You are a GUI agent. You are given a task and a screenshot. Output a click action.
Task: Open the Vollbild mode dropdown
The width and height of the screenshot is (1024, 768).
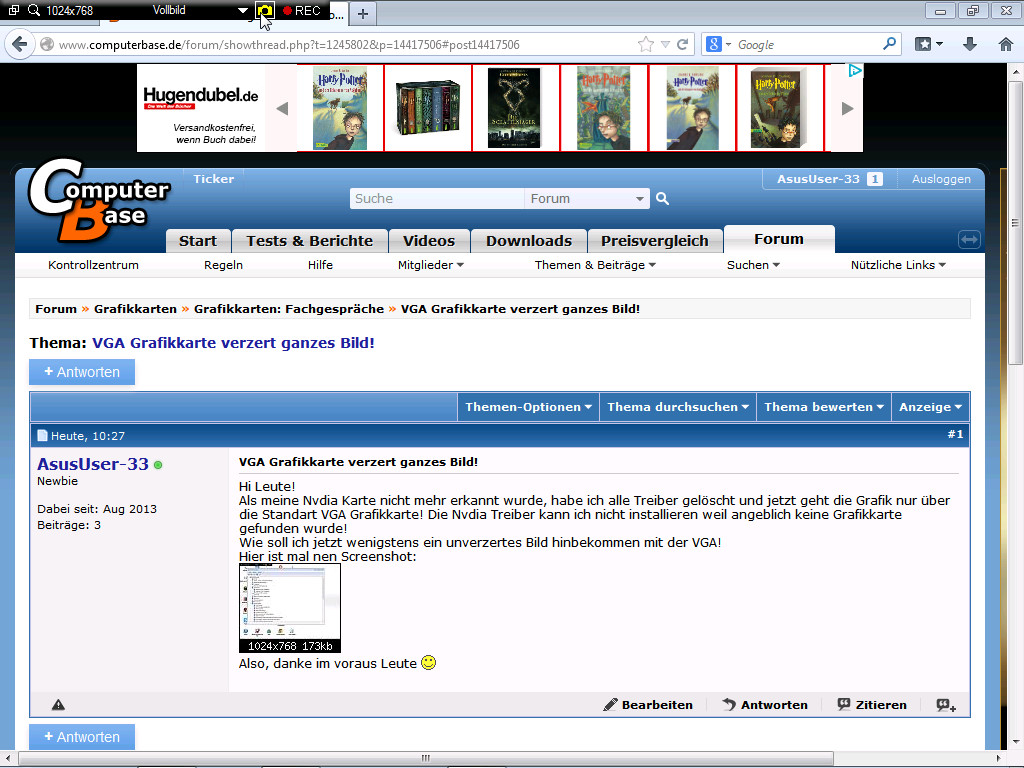pos(242,10)
